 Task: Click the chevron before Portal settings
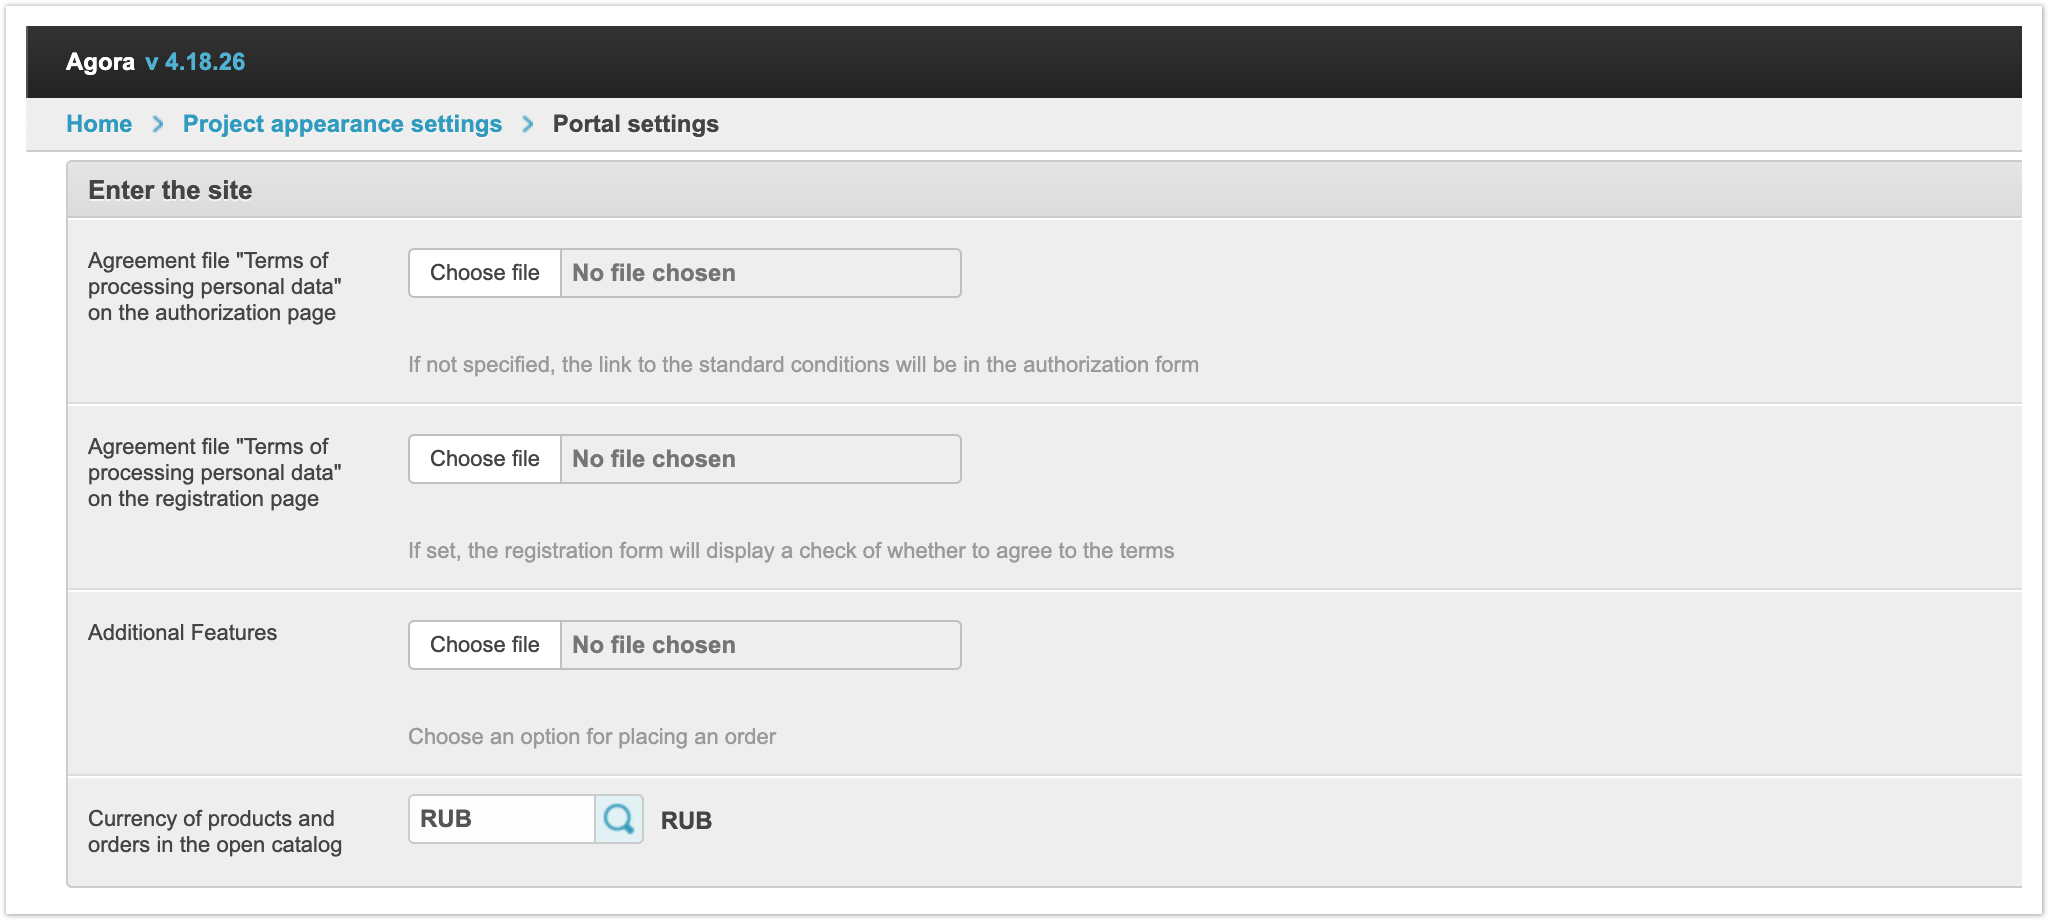coord(528,124)
